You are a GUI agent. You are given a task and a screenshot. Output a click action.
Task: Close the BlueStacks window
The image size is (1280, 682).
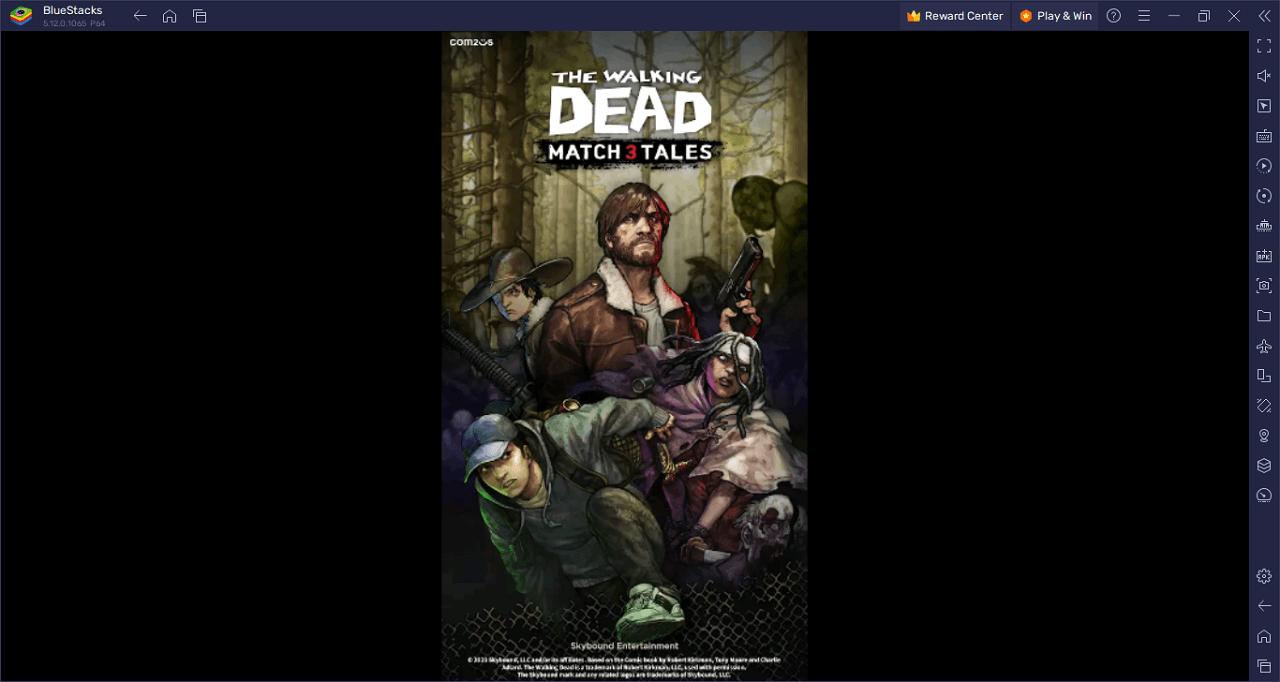pyautogui.click(x=1234, y=16)
